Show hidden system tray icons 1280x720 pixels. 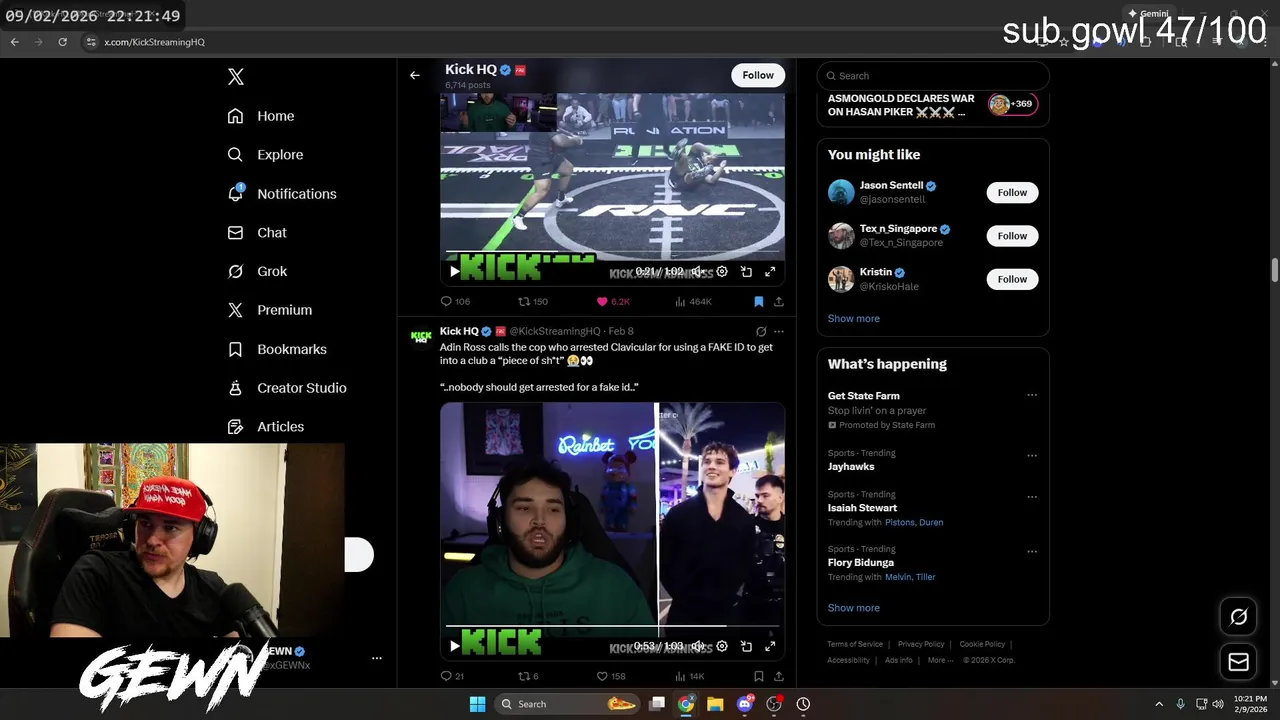pyautogui.click(x=1159, y=704)
